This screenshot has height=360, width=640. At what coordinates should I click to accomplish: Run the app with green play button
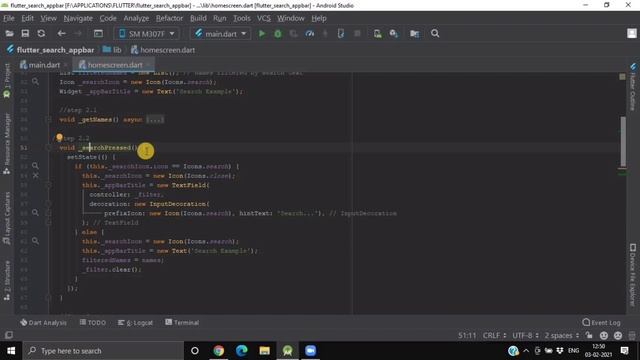(x=262, y=33)
